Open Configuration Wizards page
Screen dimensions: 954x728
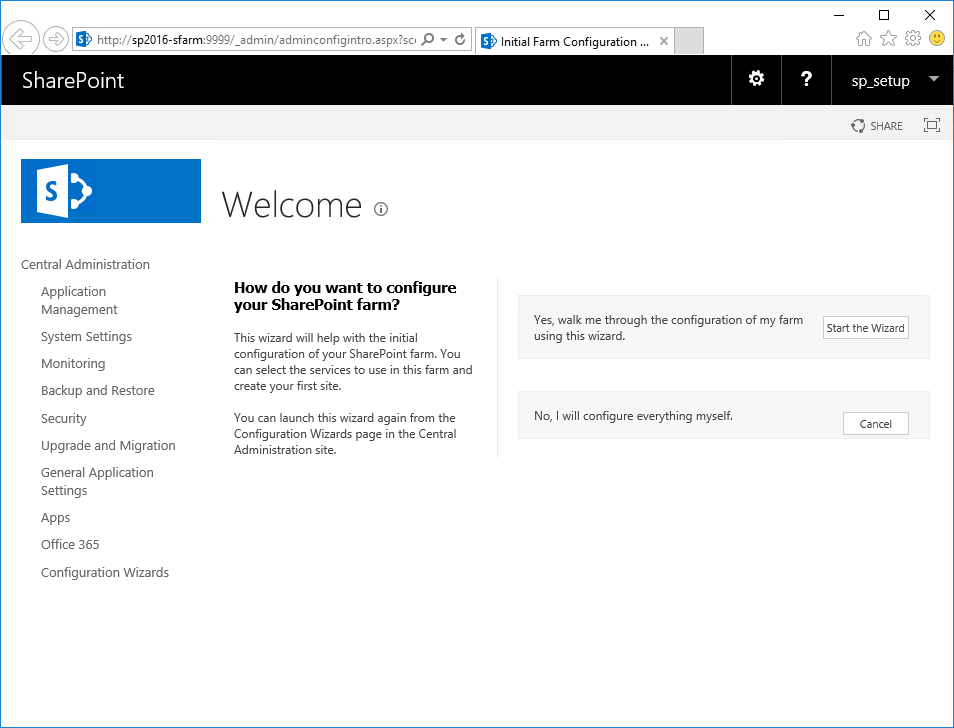(105, 572)
